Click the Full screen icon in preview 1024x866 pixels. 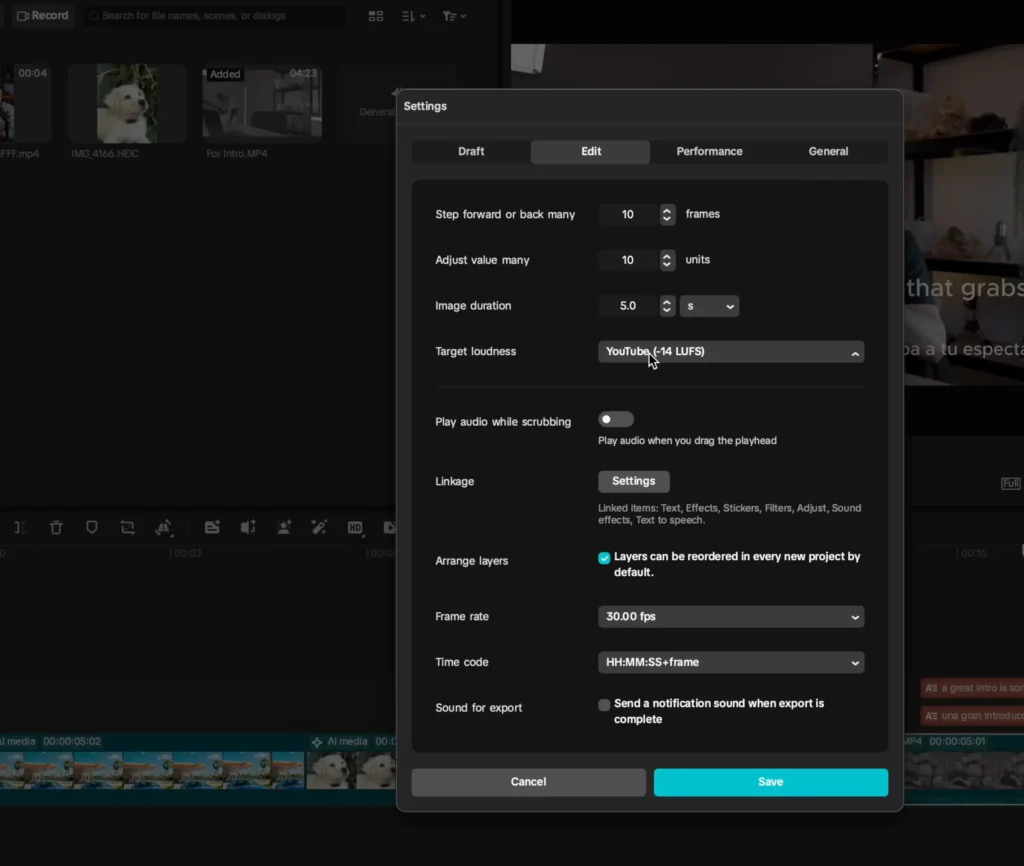tap(1010, 483)
